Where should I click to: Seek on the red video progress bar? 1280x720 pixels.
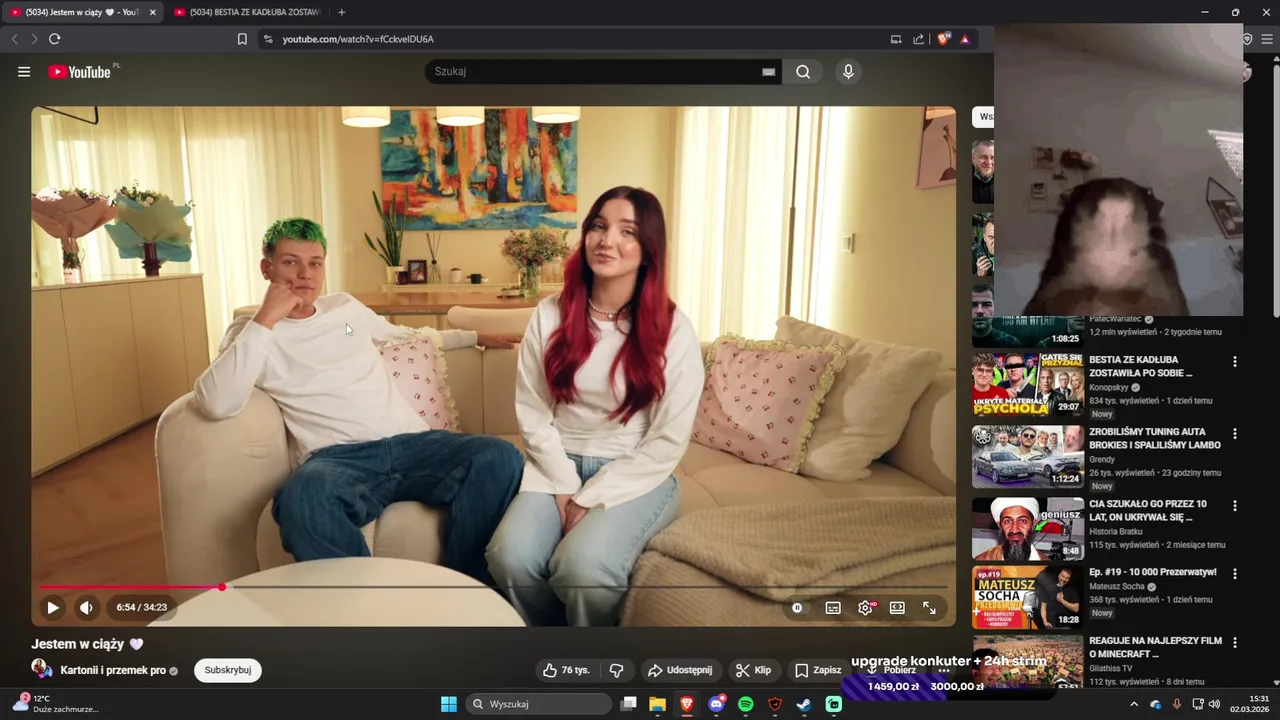click(493, 587)
